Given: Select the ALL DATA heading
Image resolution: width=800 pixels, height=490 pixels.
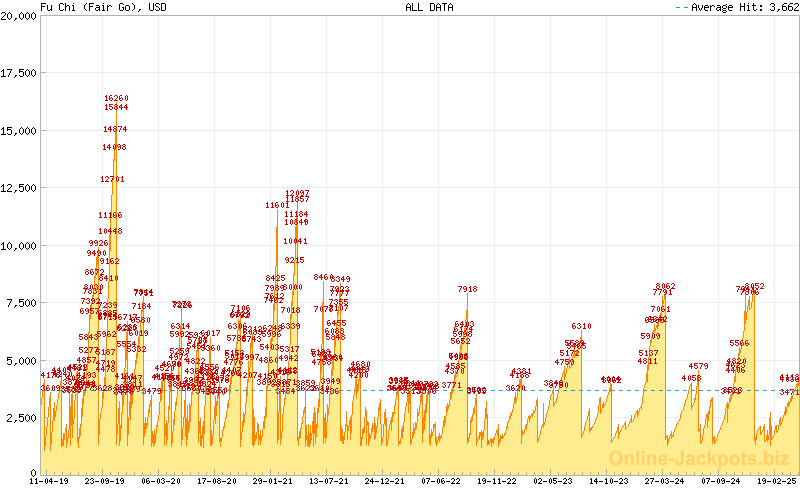Looking at the screenshot, I should pyautogui.click(x=429, y=7).
